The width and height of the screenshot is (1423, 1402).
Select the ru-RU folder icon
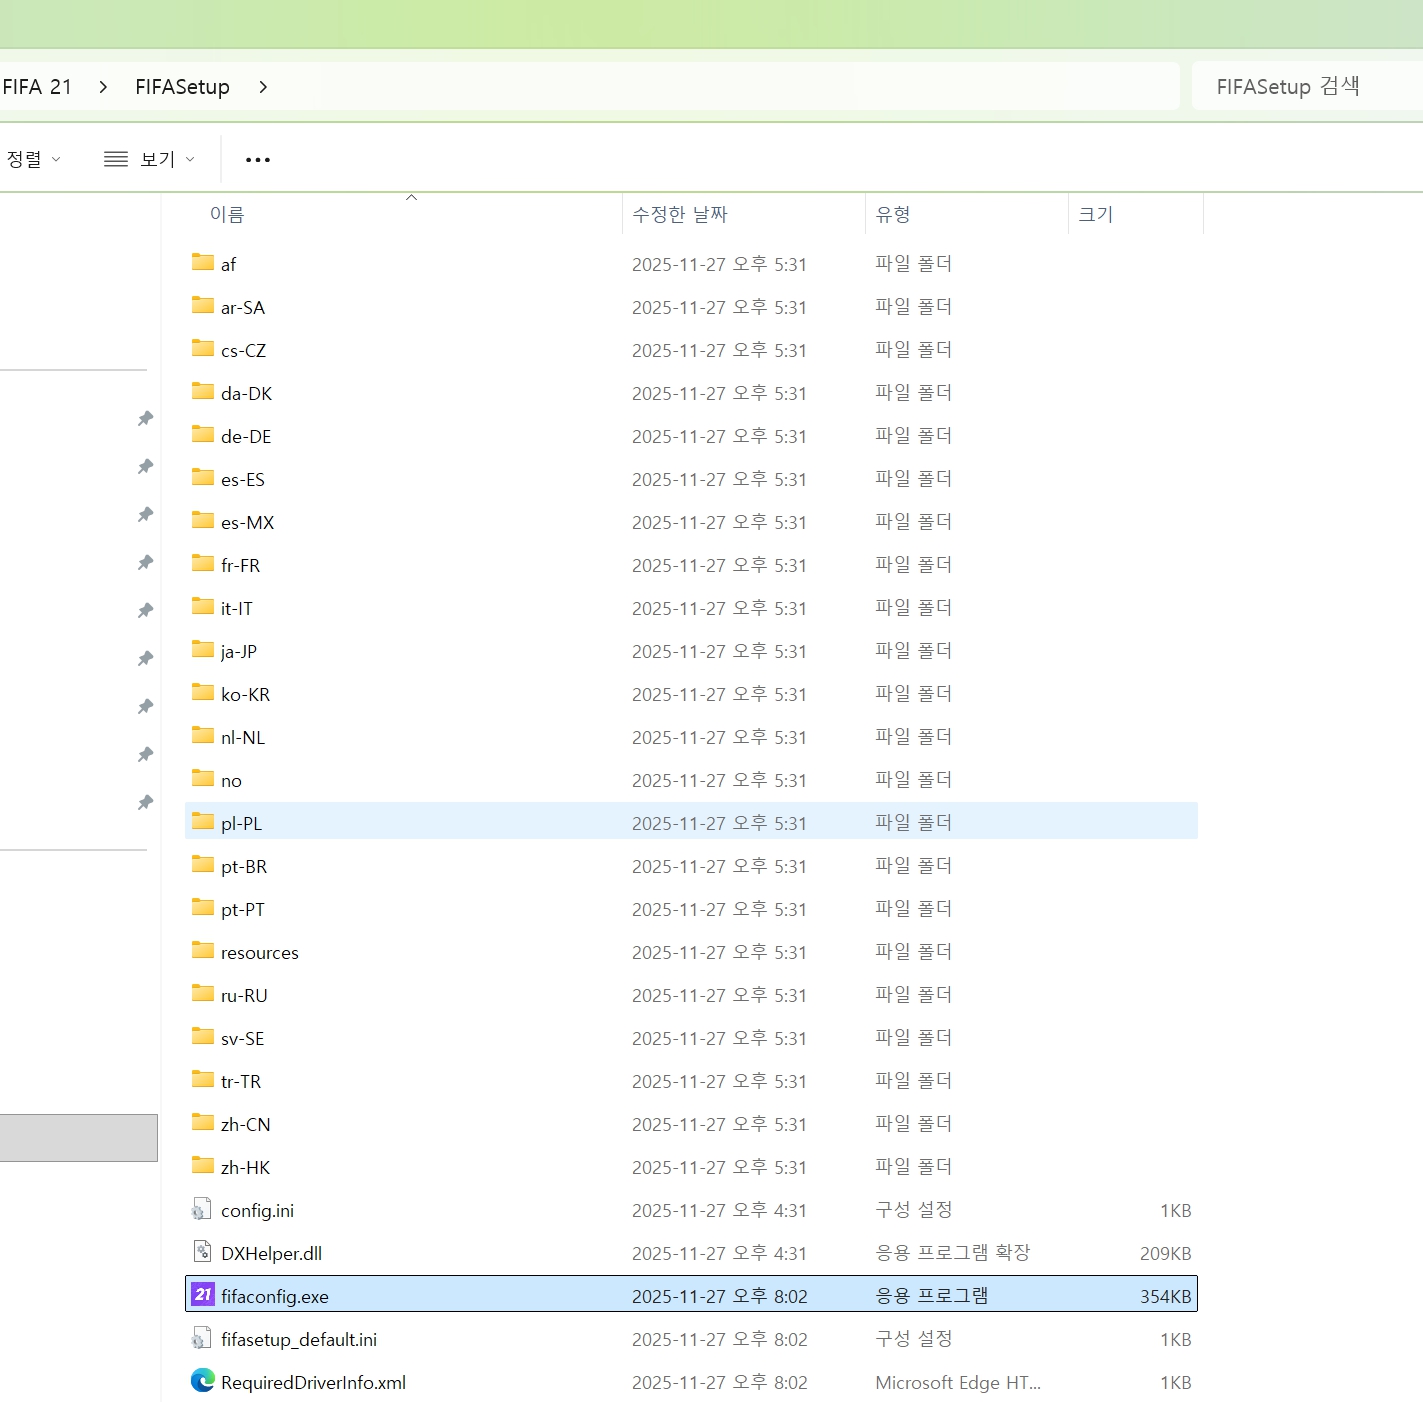point(203,994)
